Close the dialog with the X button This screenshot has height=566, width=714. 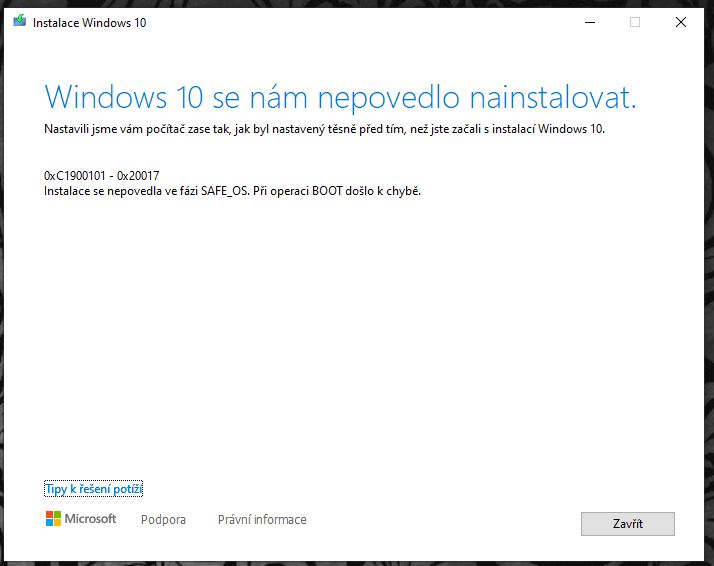[681, 23]
